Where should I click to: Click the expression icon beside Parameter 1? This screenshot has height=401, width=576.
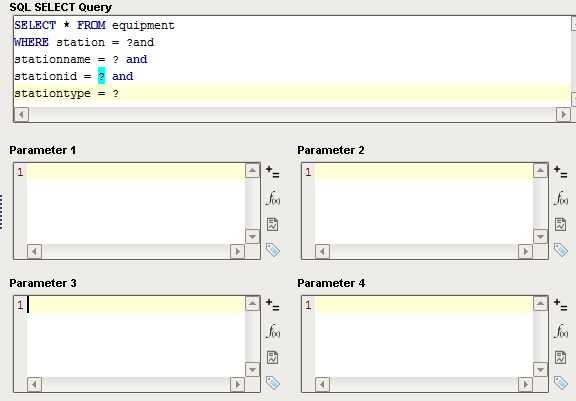pyautogui.click(x=273, y=172)
